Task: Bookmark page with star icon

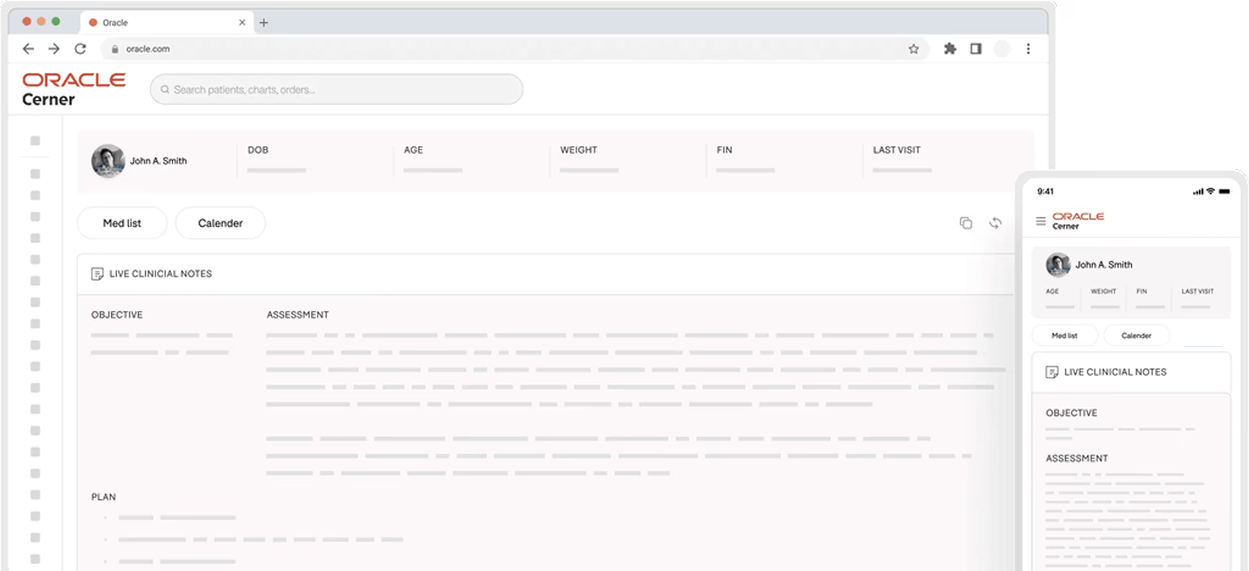Action: (913, 49)
